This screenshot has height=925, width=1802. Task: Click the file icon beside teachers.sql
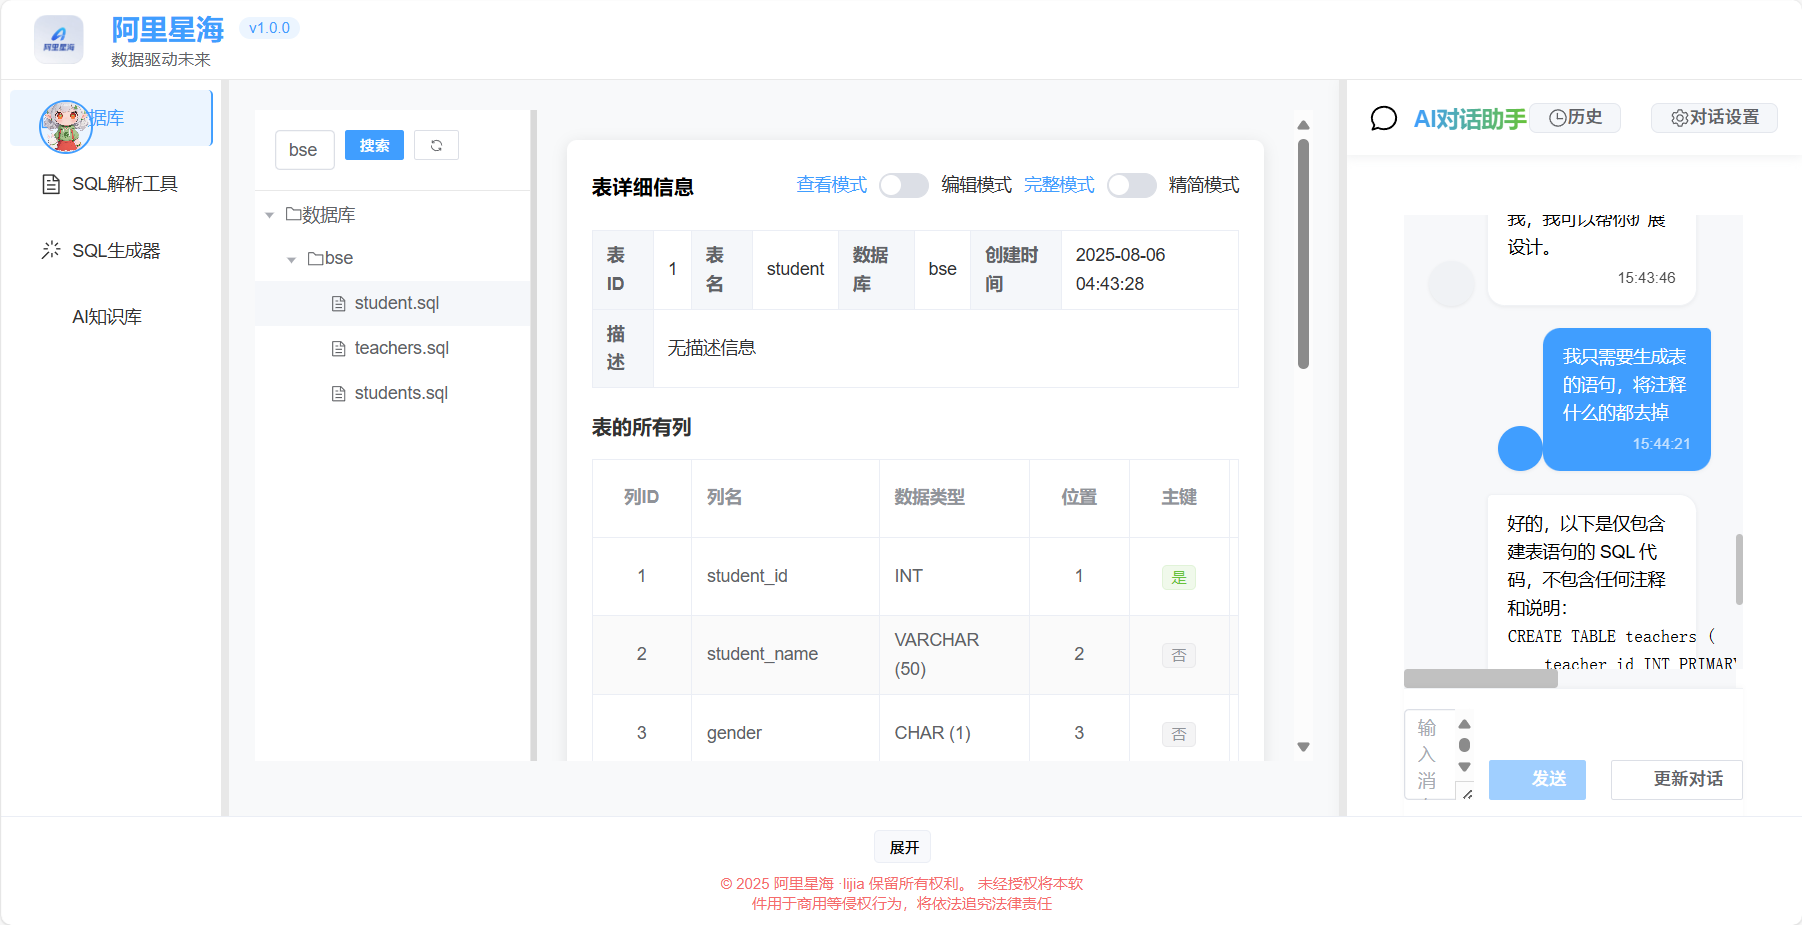tap(339, 348)
